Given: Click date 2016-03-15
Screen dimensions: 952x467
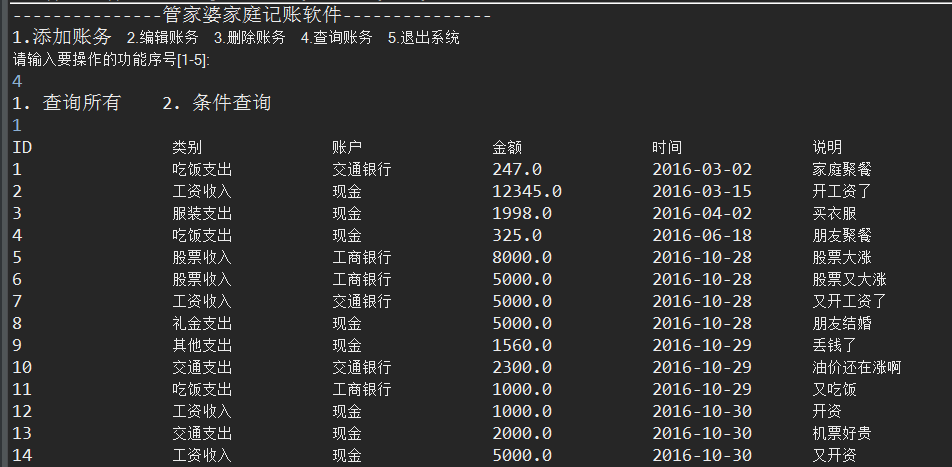Looking at the screenshot, I should coord(702,191).
